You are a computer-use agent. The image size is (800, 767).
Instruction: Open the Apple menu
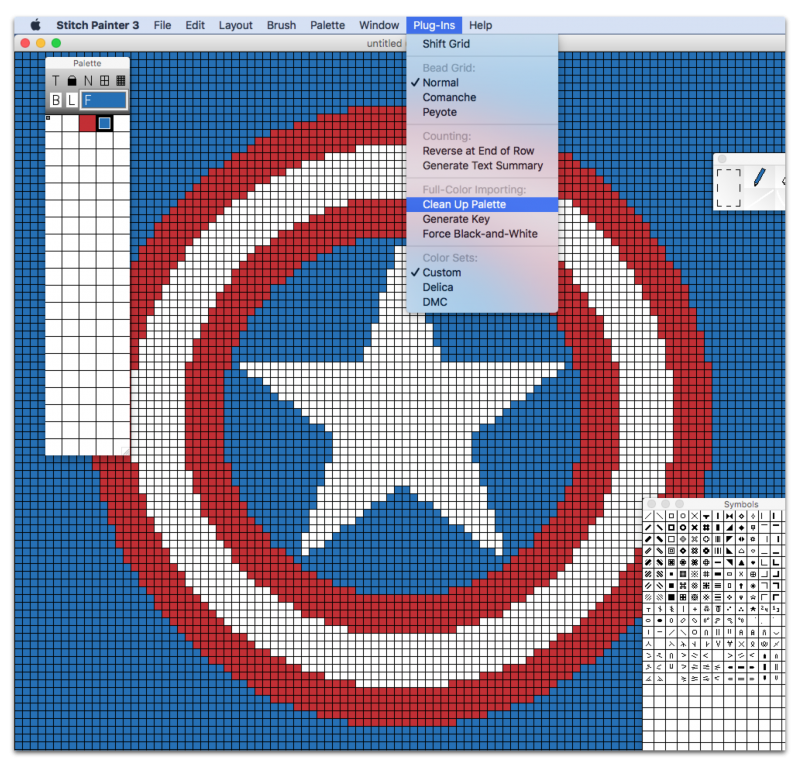35,25
